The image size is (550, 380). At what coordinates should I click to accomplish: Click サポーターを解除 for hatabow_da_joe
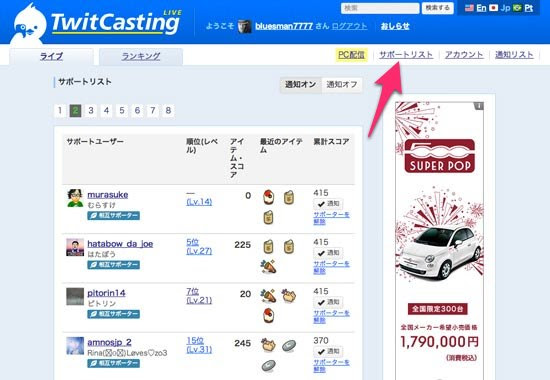[x=331, y=267]
